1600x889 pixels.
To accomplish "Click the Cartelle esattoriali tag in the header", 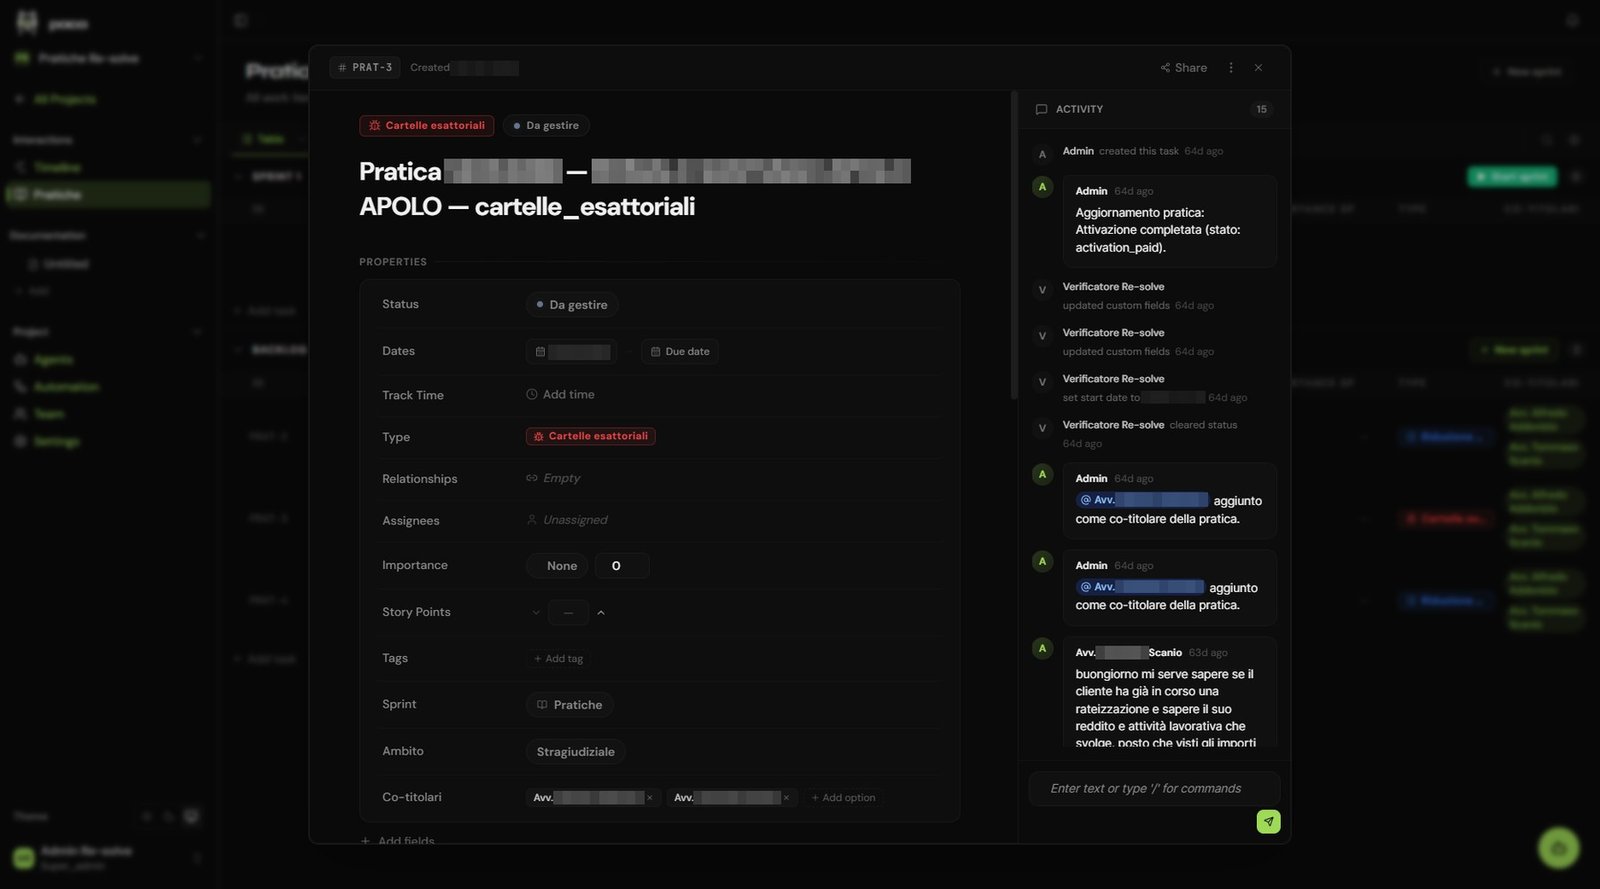I will point(427,126).
